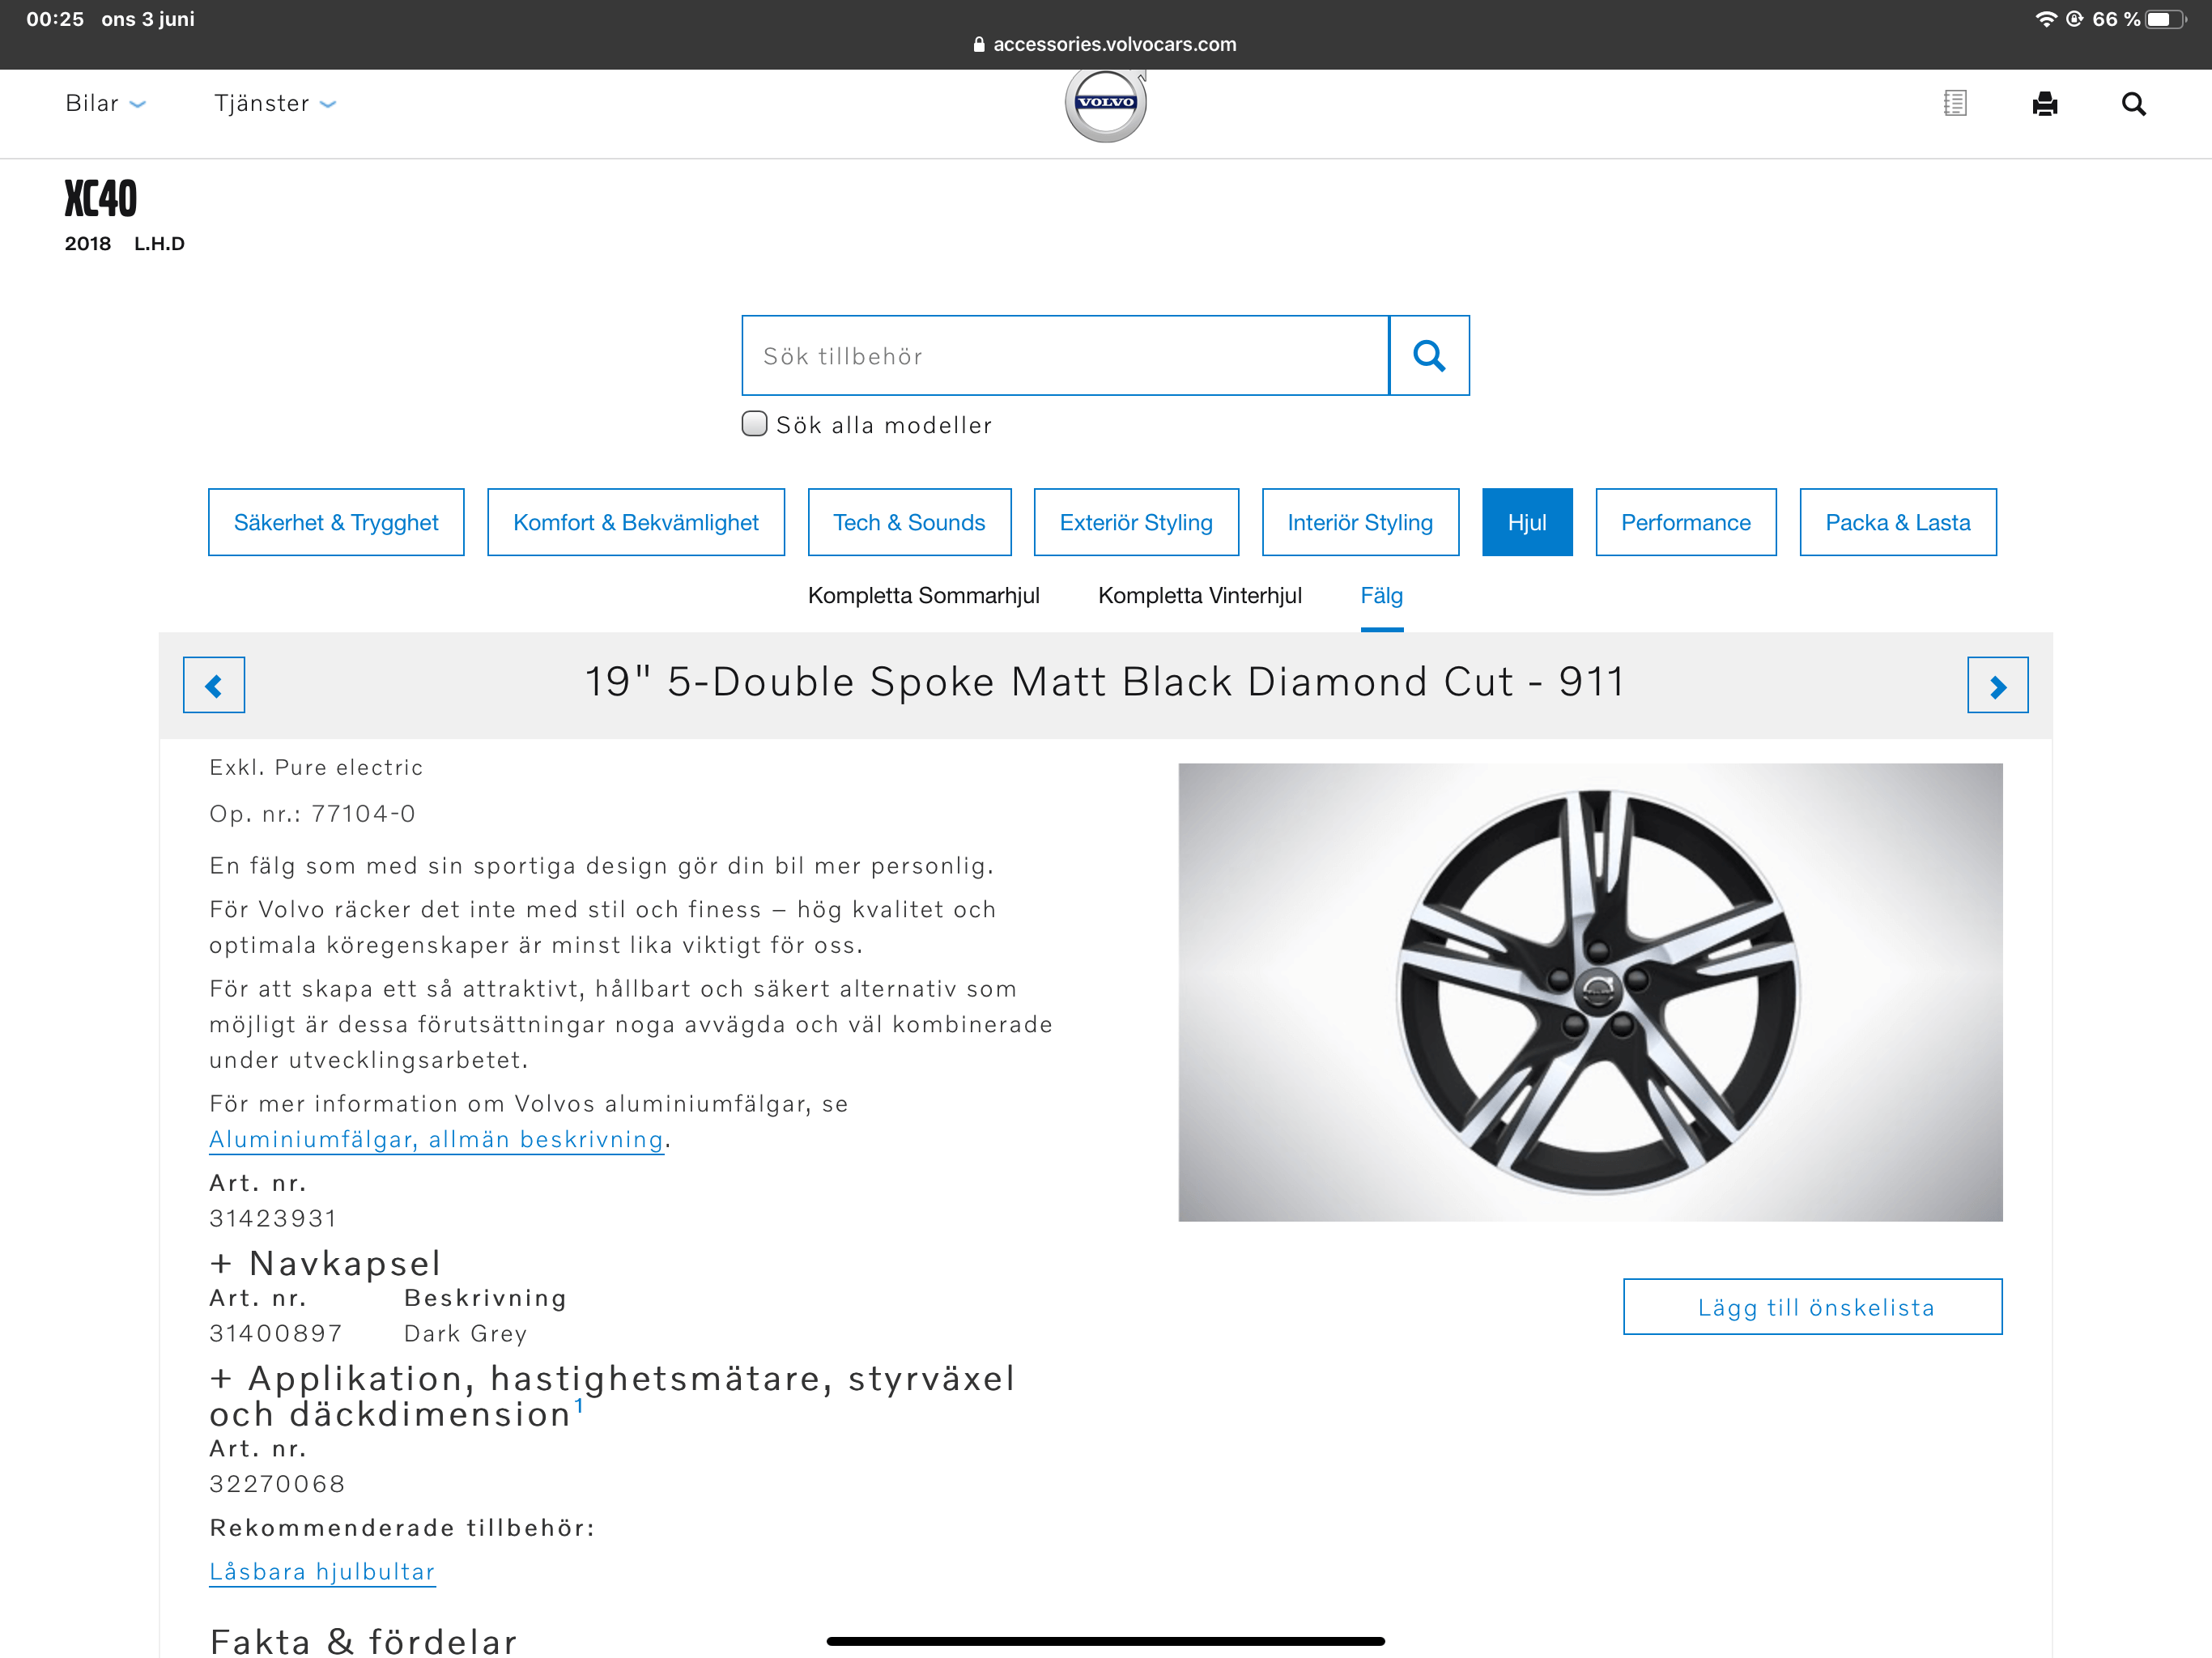The height and width of the screenshot is (1658, 2212).
Task: Click the 'L.H.D' drive side text
Action: coord(159,243)
